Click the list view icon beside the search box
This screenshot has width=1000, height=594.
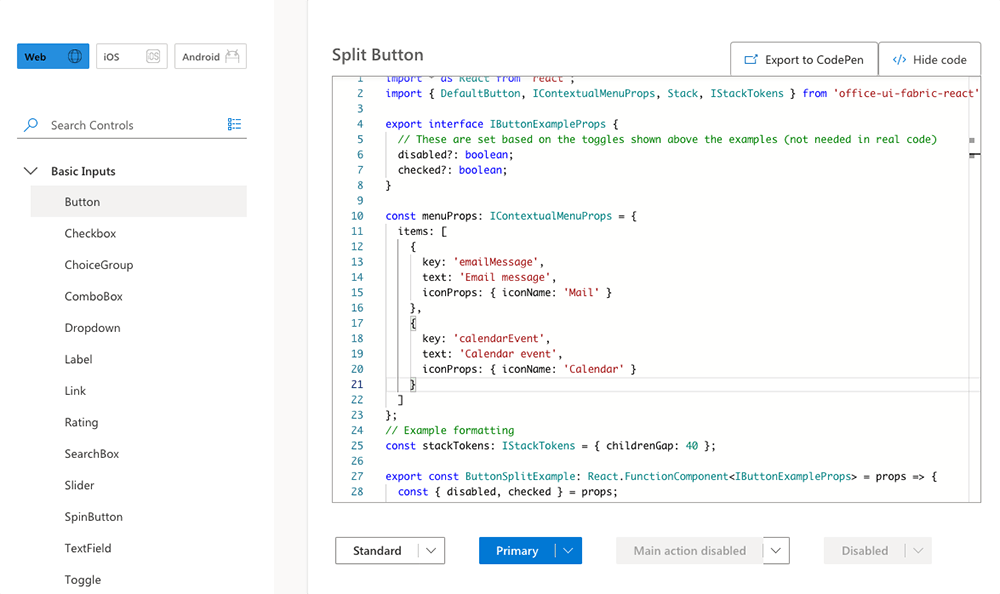point(234,124)
